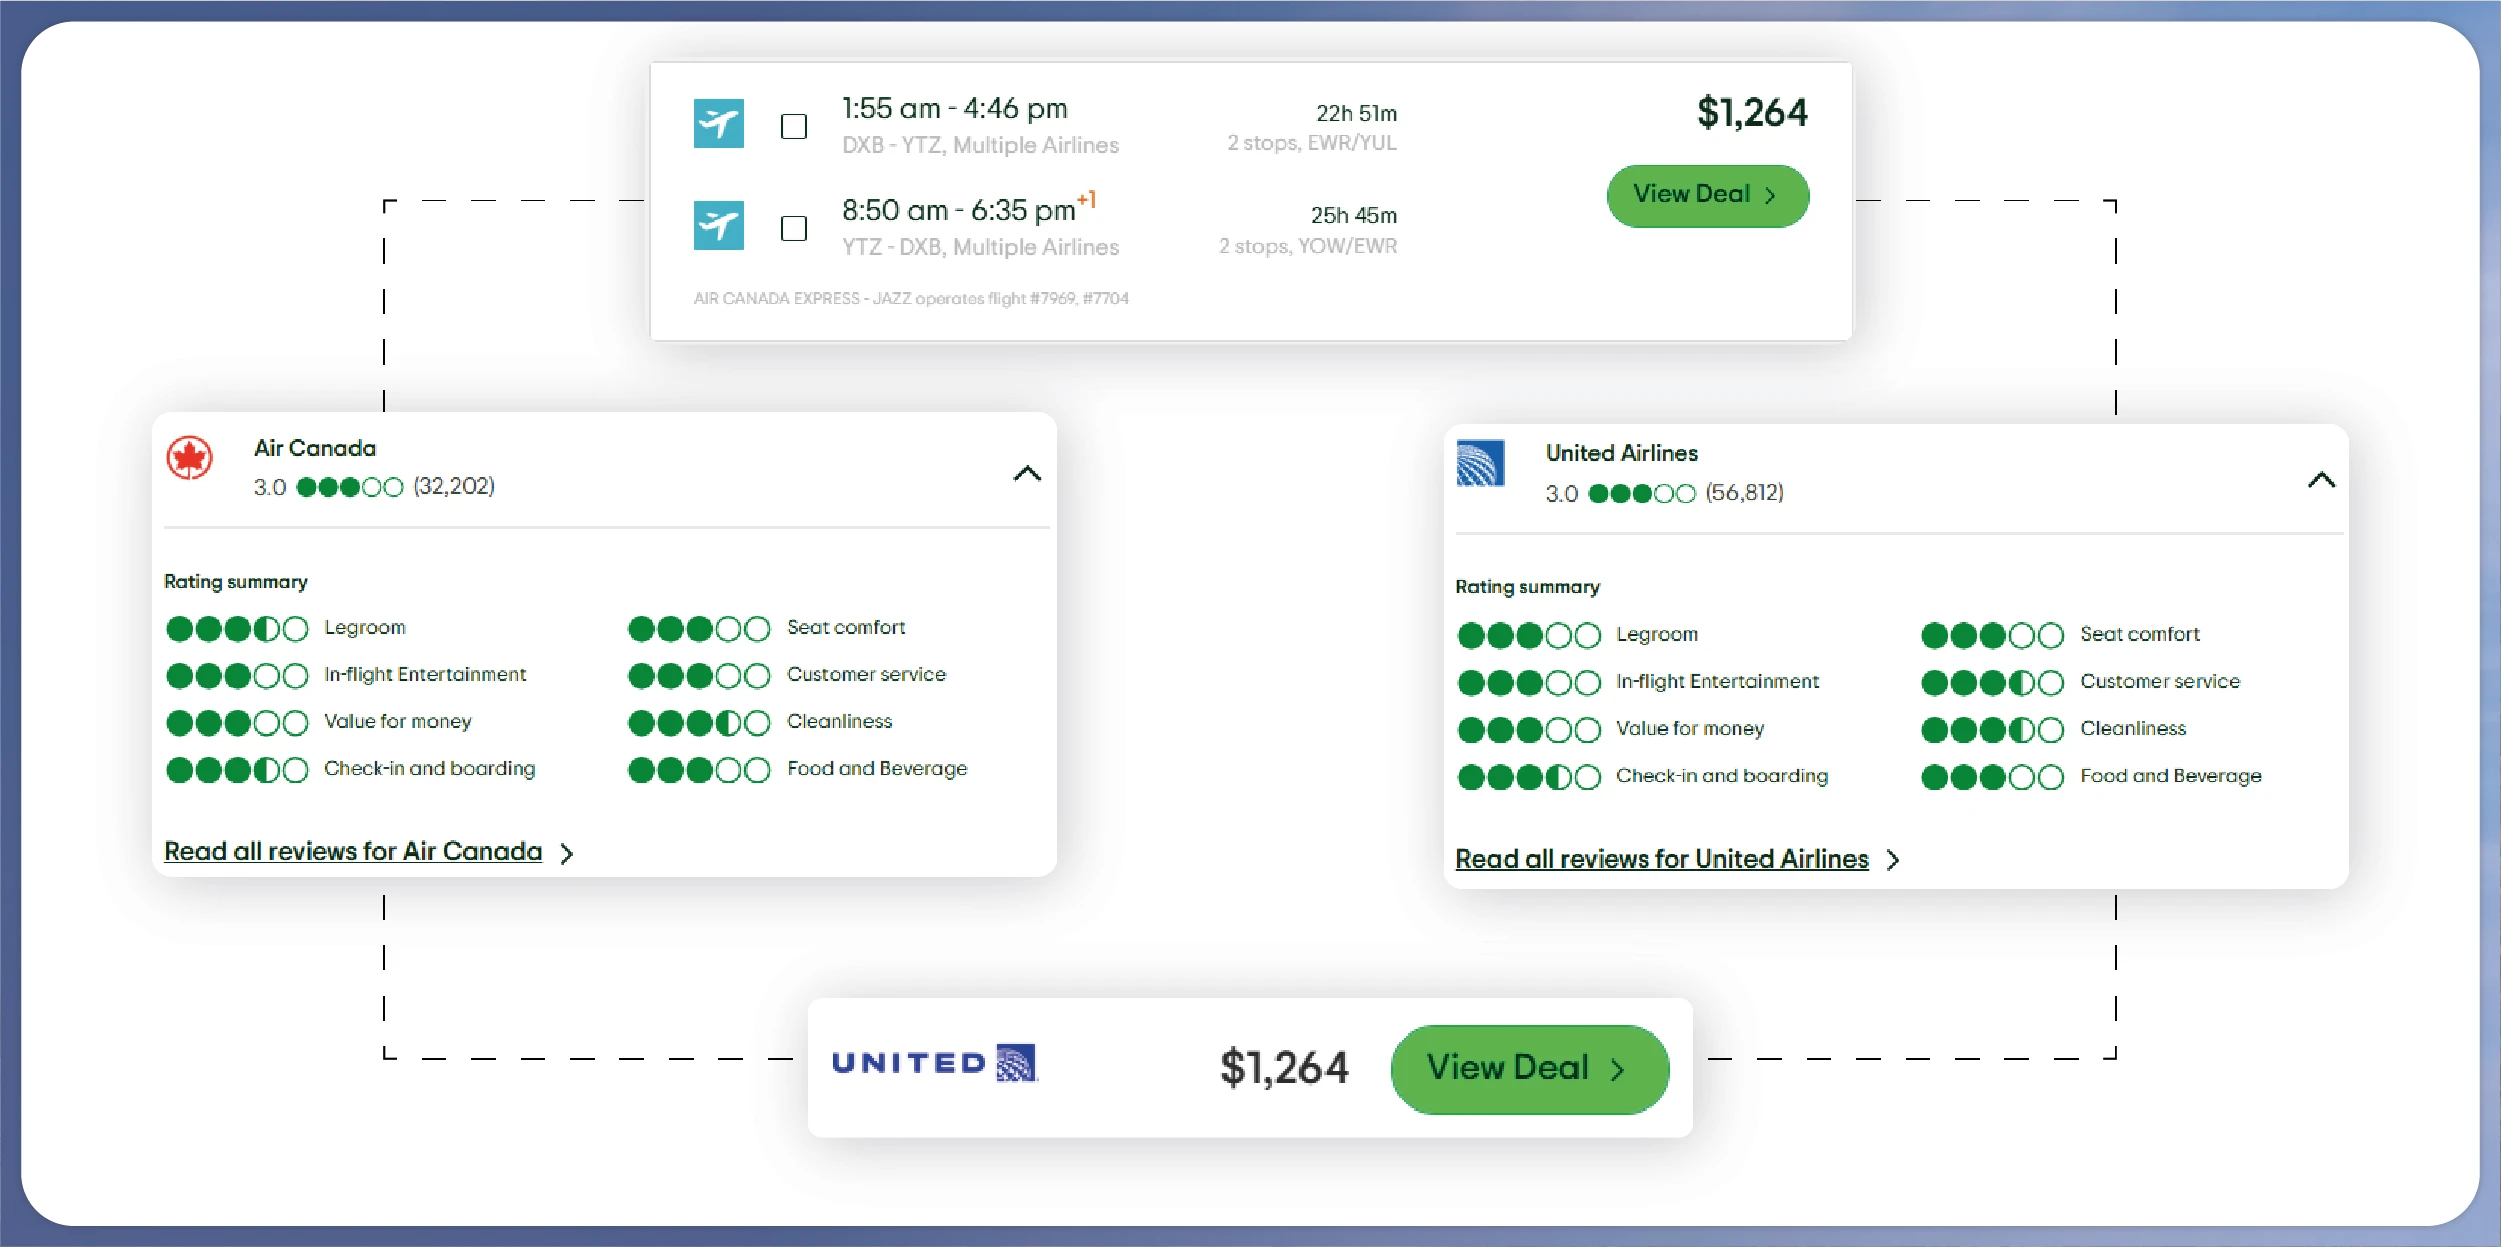
Task: Click the large View Deal button beside UNITED
Action: click(1528, 1069)
